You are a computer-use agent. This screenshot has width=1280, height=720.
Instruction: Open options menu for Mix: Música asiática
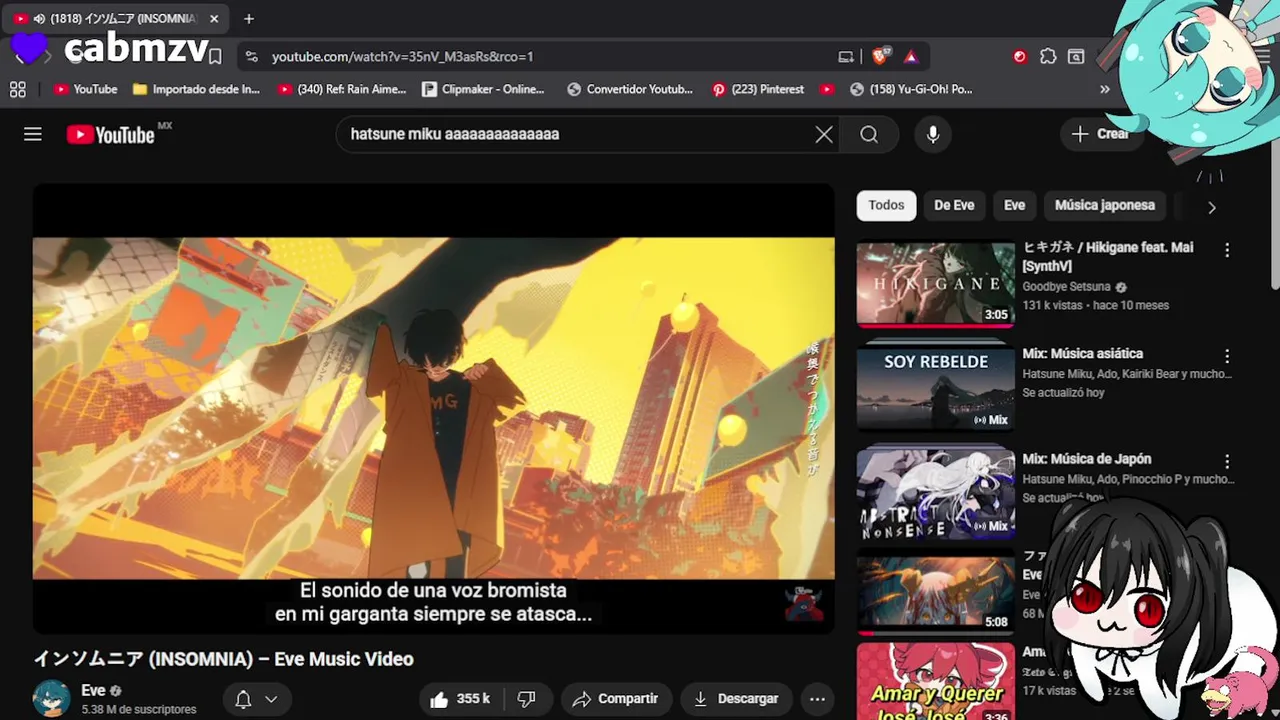pos(1227,356)
